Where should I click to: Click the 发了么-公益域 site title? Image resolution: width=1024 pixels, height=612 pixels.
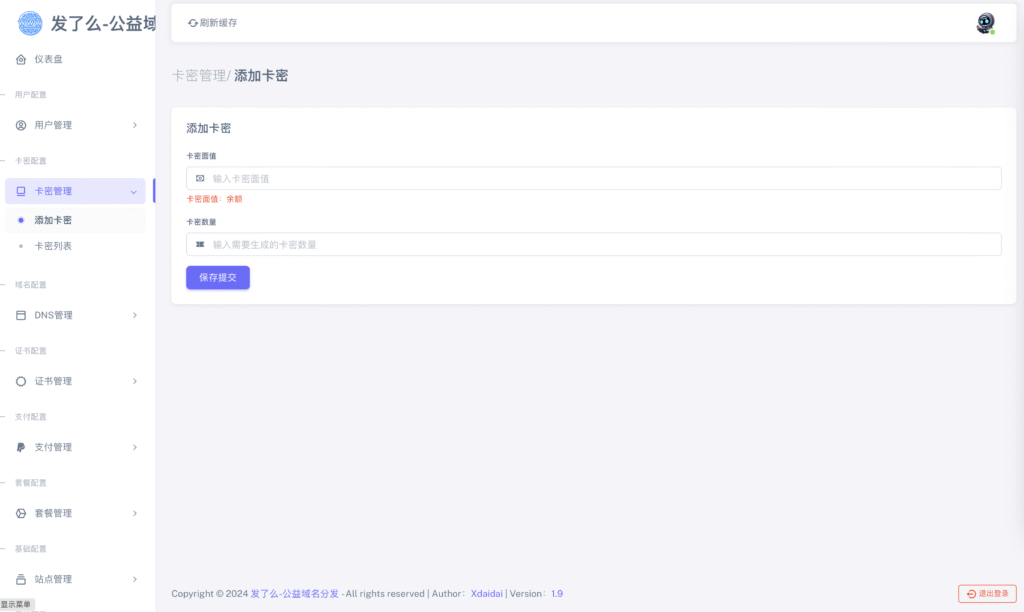(103, 24)
